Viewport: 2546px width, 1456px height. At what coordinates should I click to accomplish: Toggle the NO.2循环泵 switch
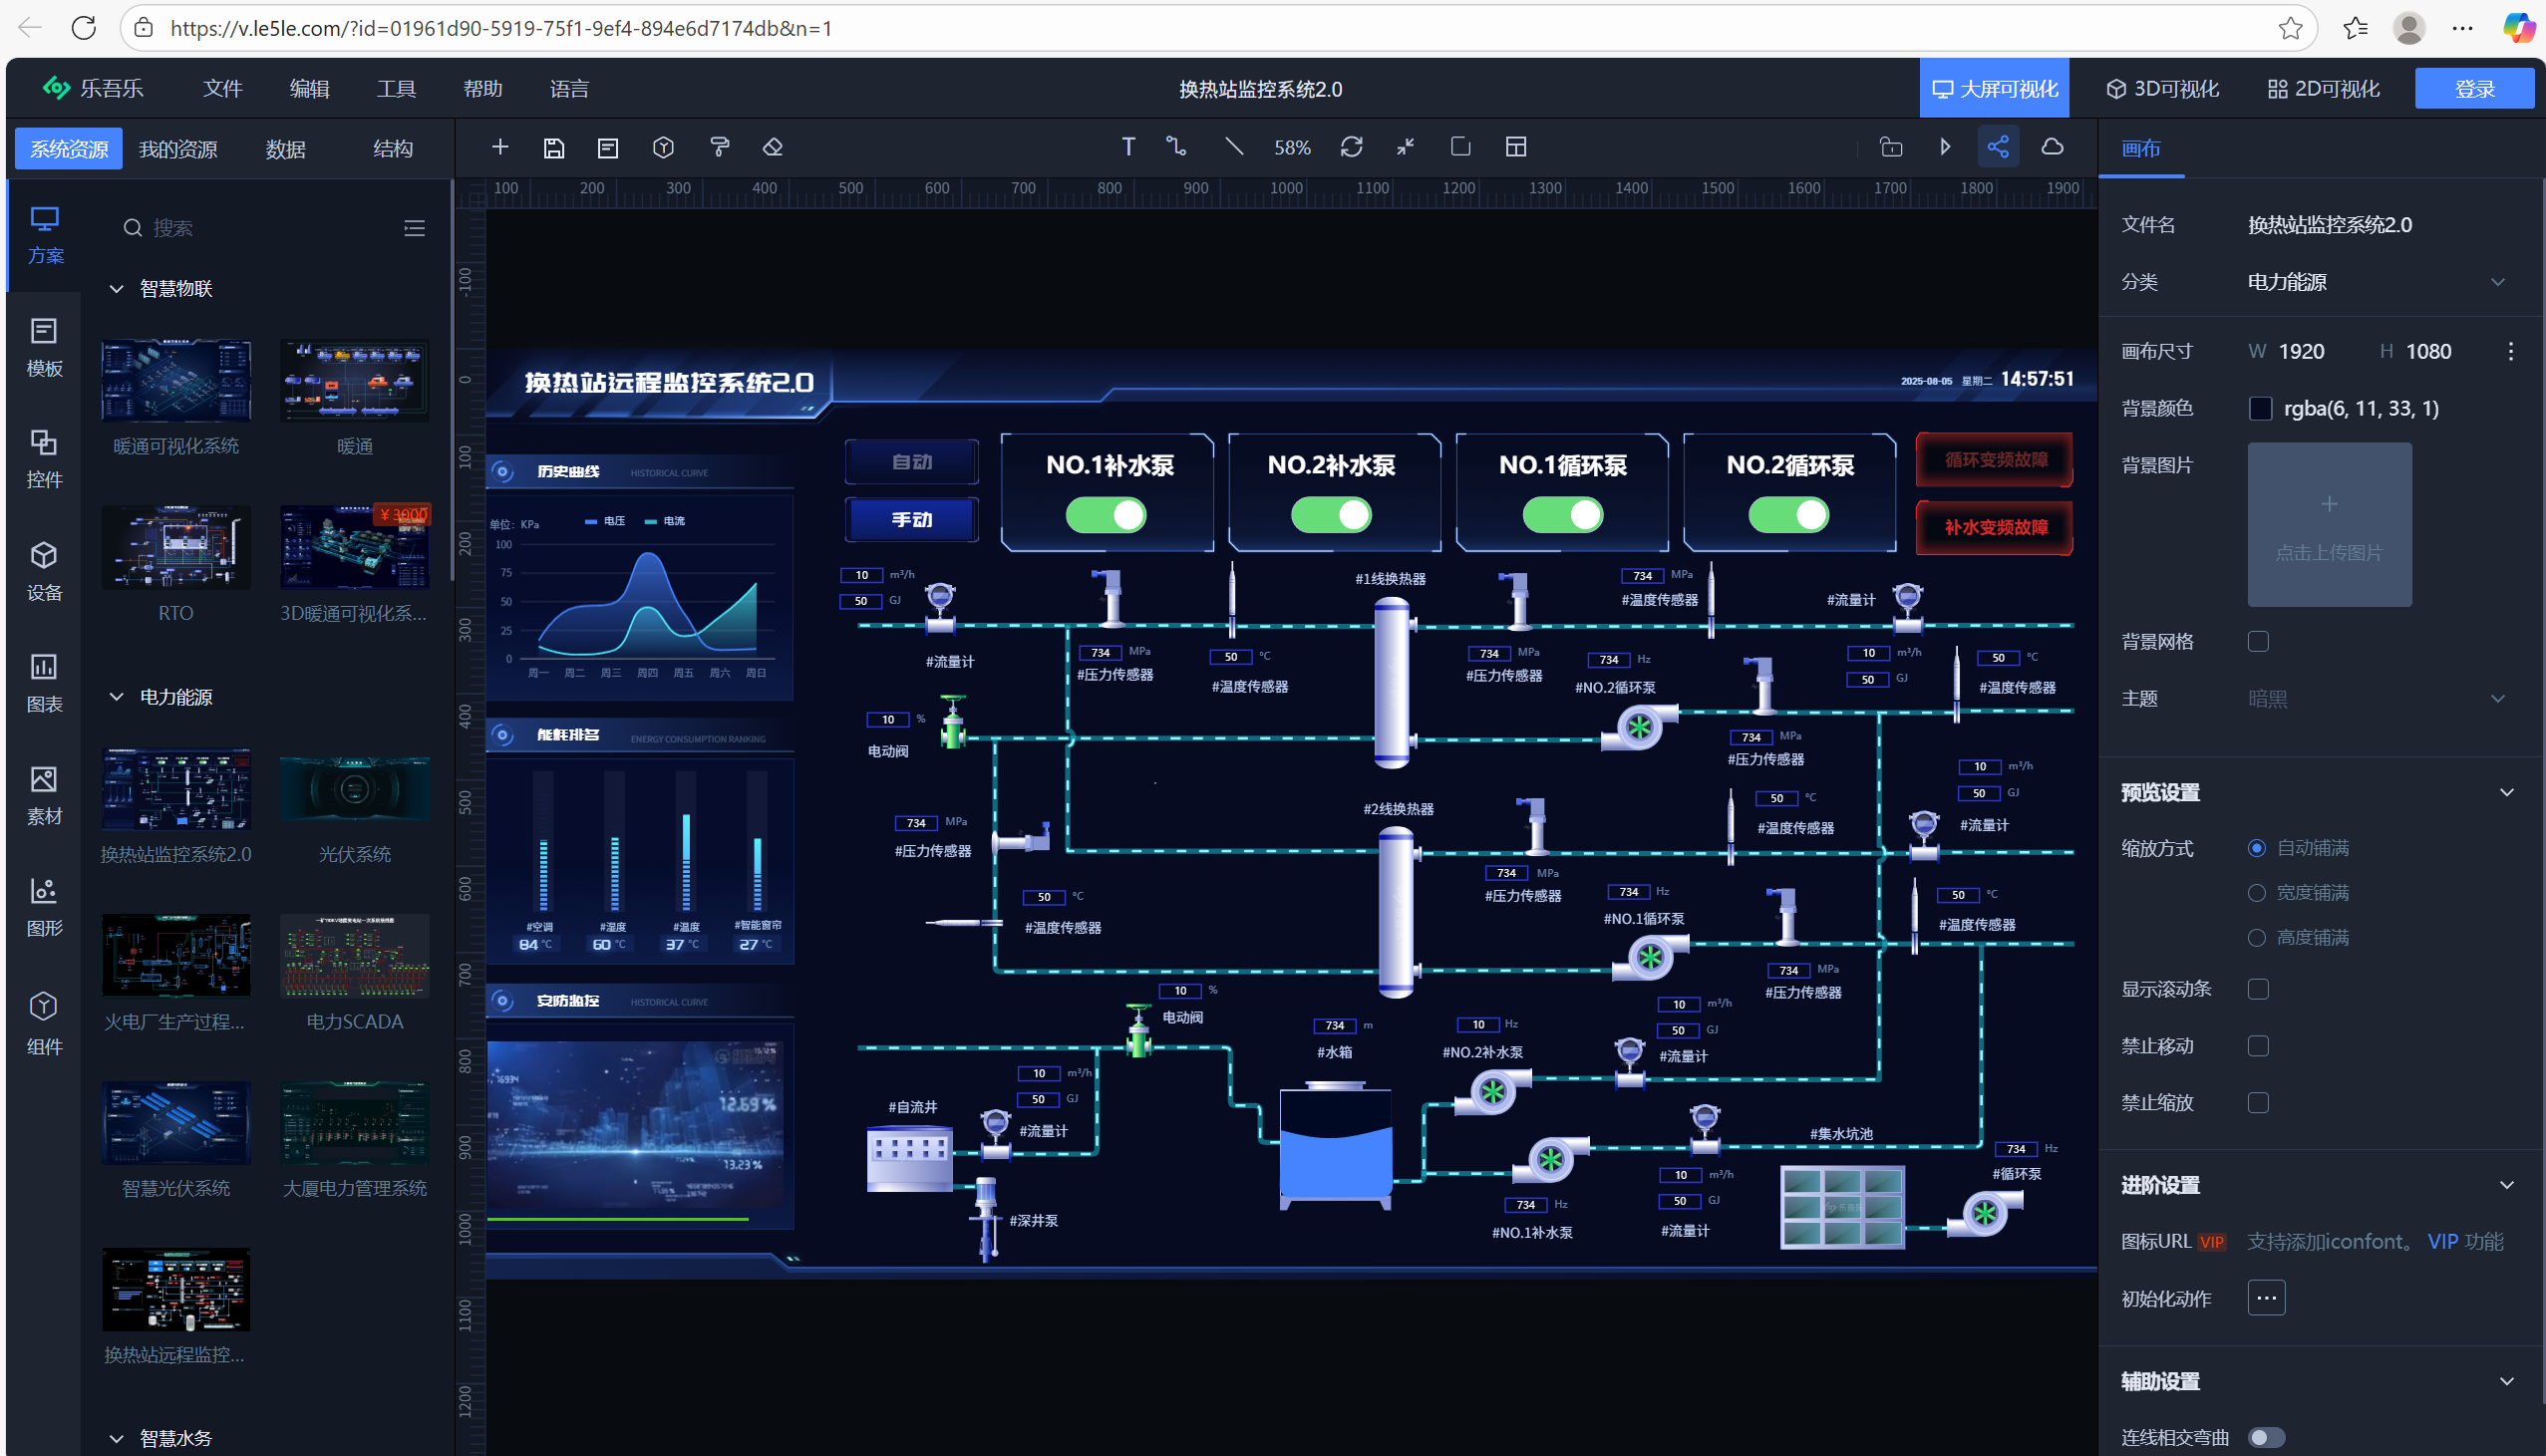point(1789,515)
